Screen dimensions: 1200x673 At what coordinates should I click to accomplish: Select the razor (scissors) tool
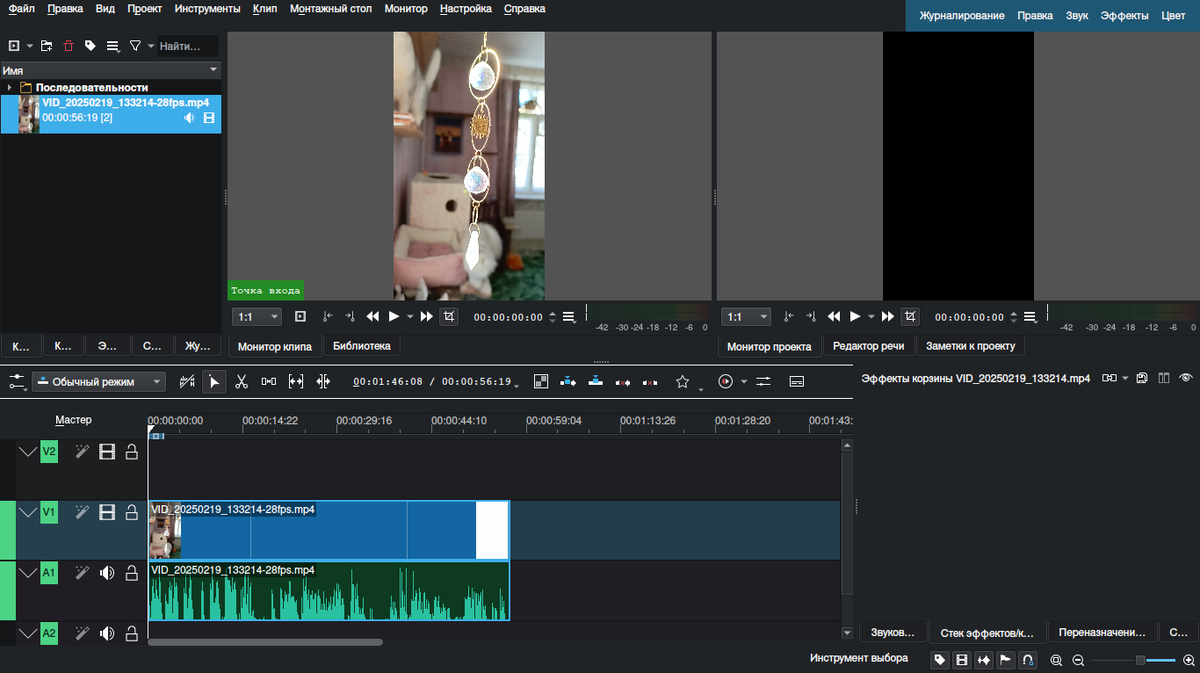(241, 381)
